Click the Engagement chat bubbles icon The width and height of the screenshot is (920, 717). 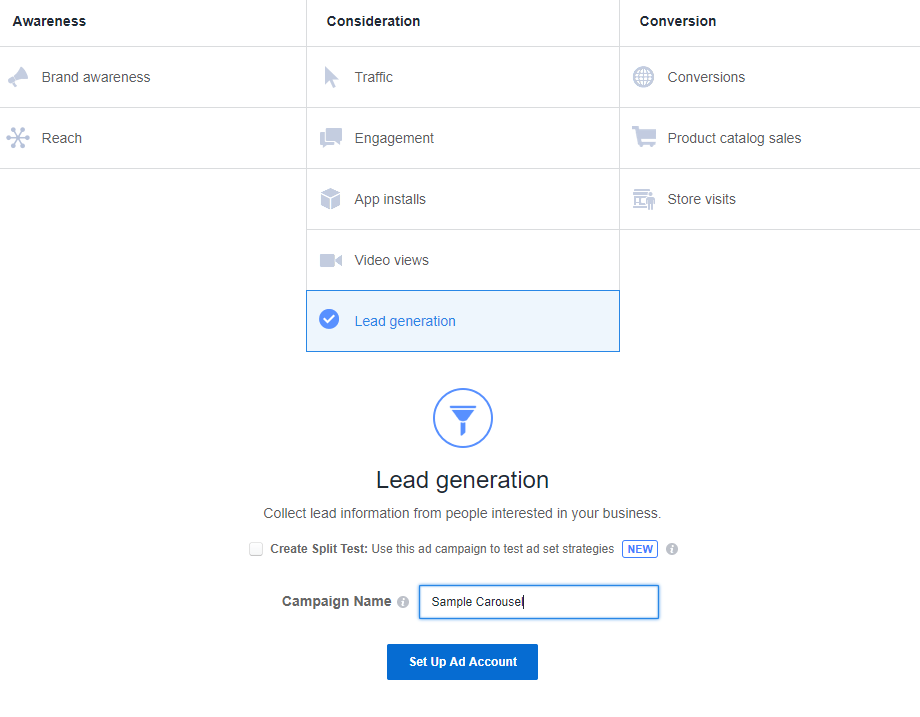pos(331,138)
